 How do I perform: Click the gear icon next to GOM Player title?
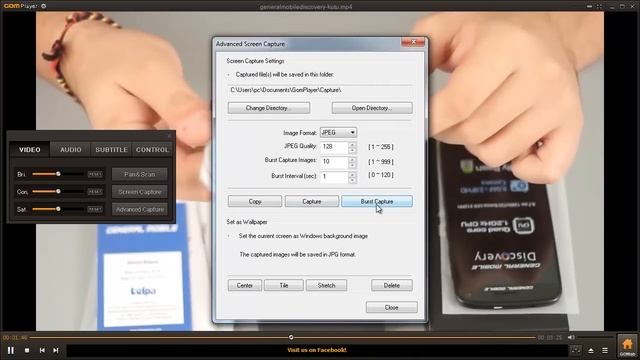[44, 6]
